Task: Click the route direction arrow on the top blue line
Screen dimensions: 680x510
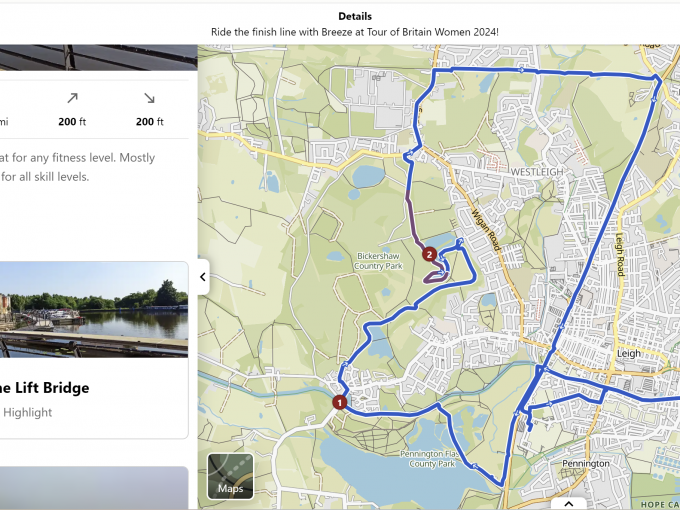Action: pos(522,70)
